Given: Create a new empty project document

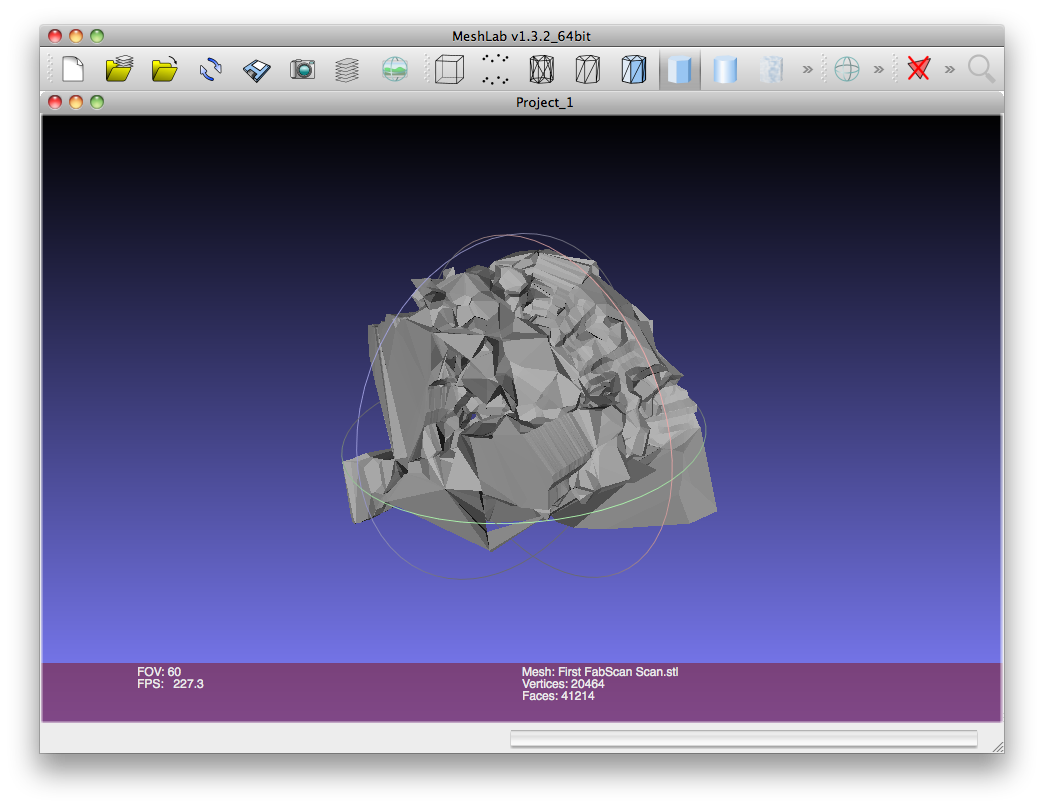Looking at the screenshot, I should [x=71, y=69].
